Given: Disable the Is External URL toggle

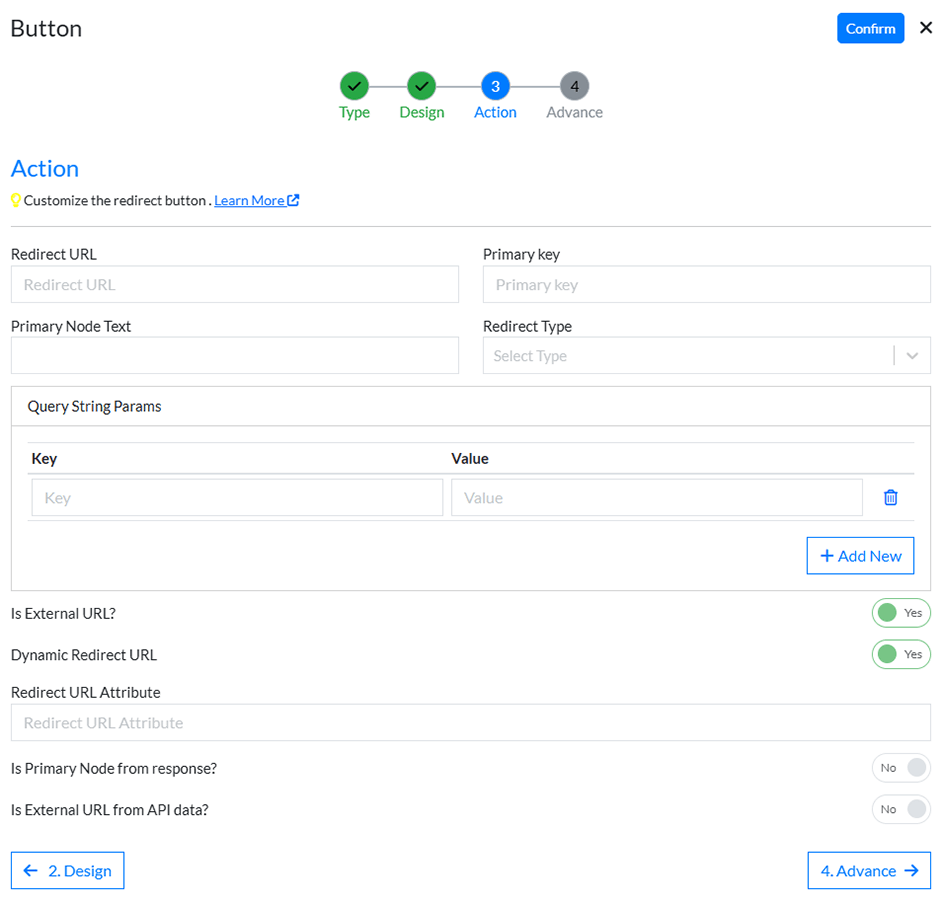Looking at the screenshot, I should tap(901, 613).
